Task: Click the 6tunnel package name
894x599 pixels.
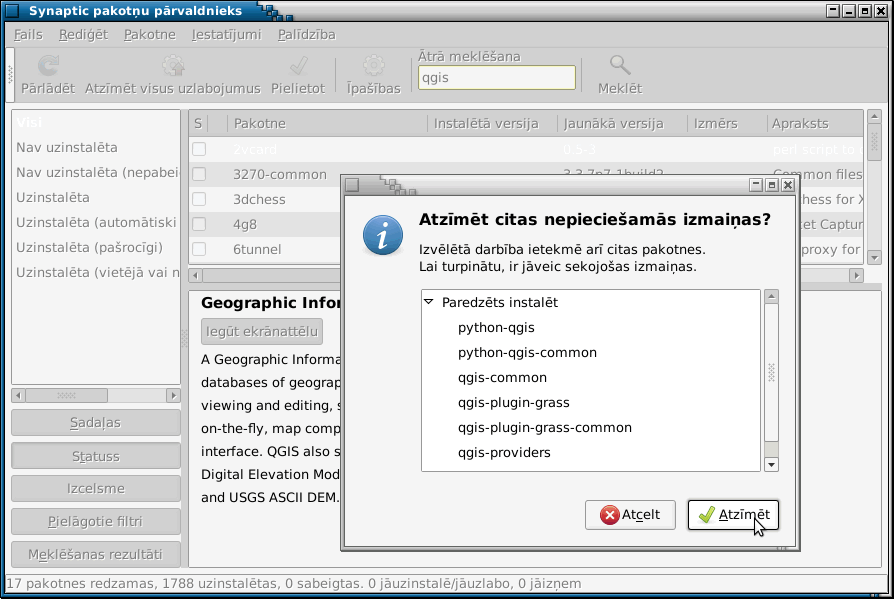Action: 257,250
